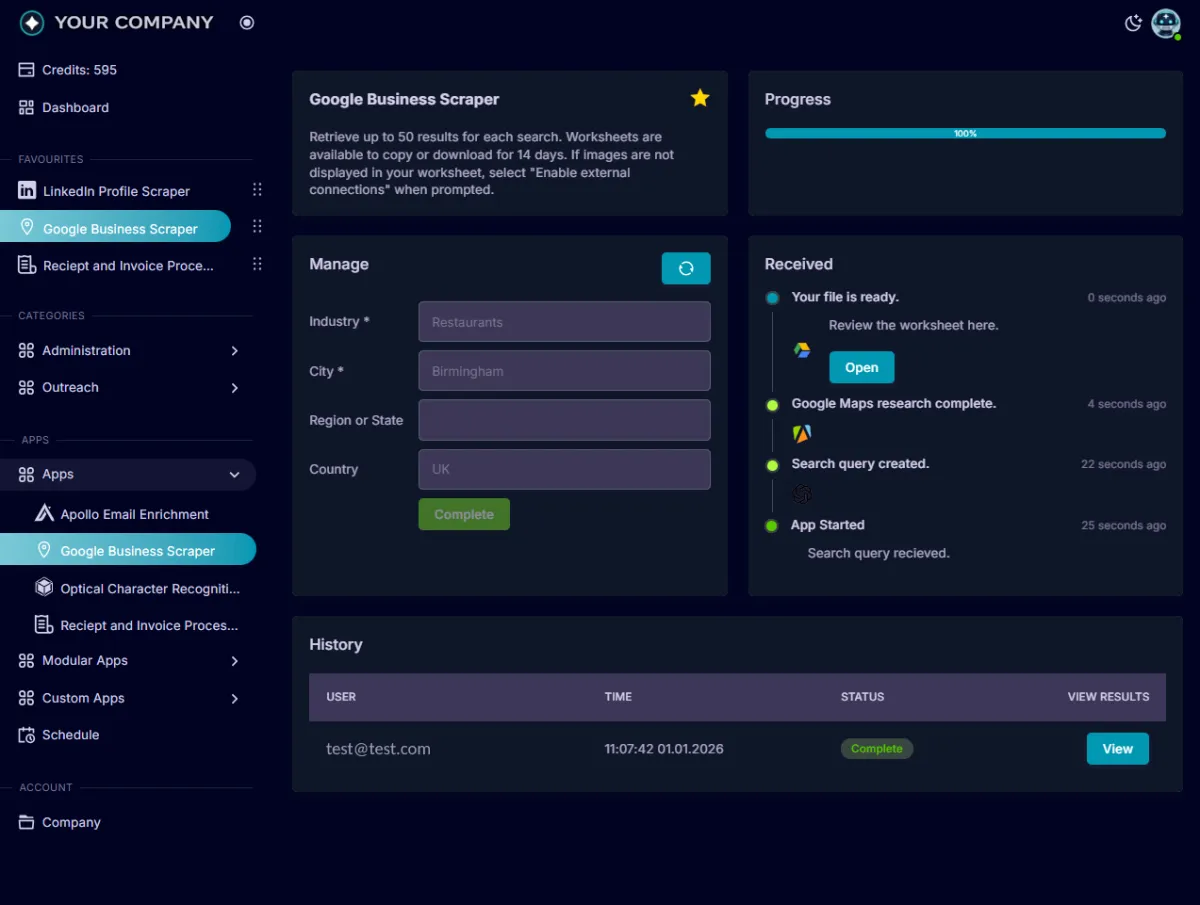The height and width of the screenshot is (905, 1200).
Task: Click drag handle beside favourite Google Business Scraper
Action: 257,227
